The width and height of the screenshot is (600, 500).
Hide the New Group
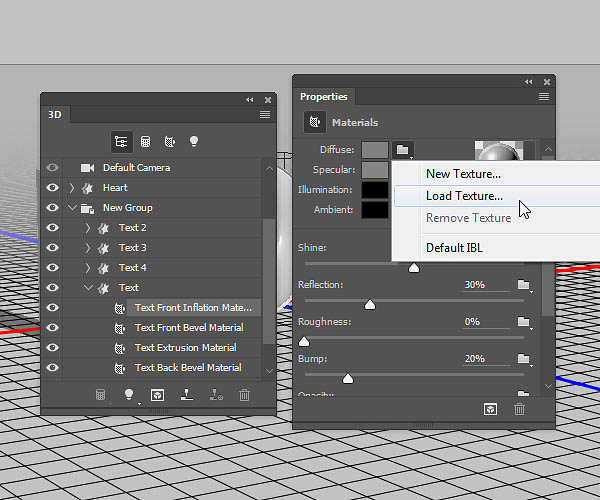coord(52,207)
